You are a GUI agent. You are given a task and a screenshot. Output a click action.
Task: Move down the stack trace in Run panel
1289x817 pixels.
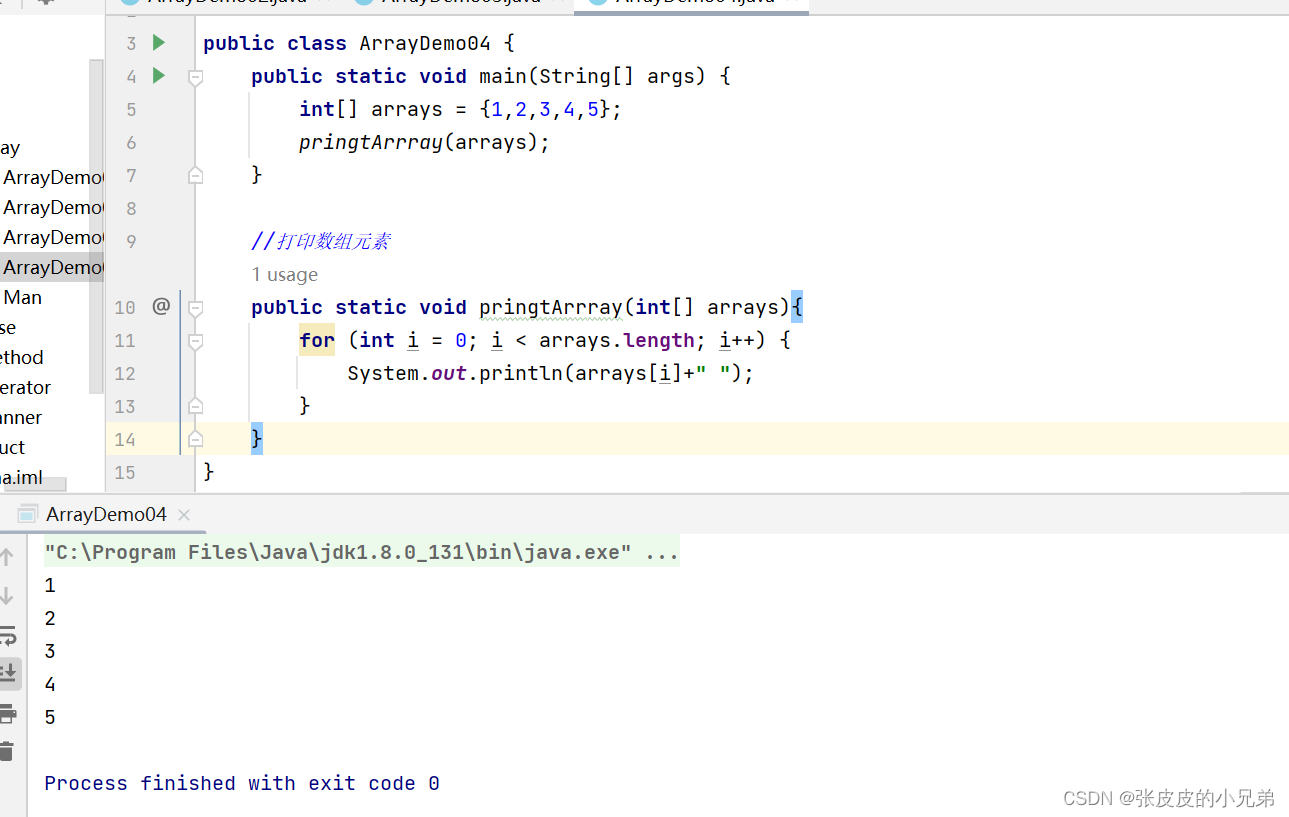click(7, 596)
